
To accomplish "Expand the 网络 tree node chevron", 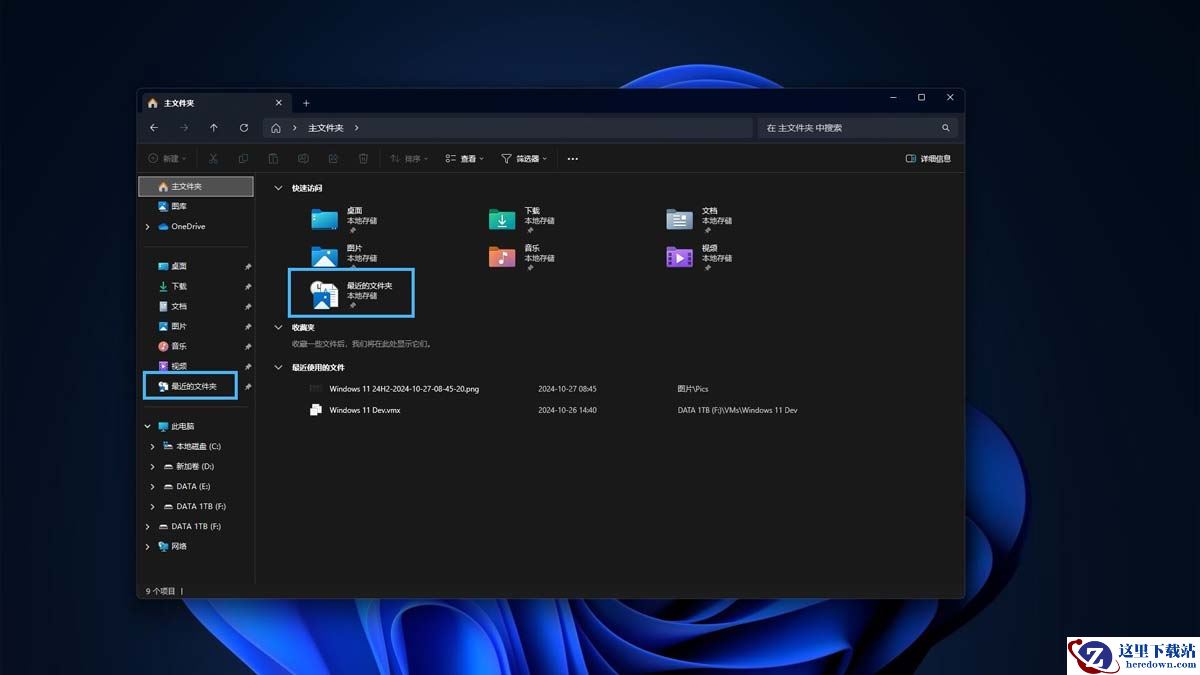I will click(x=148, y=546).
